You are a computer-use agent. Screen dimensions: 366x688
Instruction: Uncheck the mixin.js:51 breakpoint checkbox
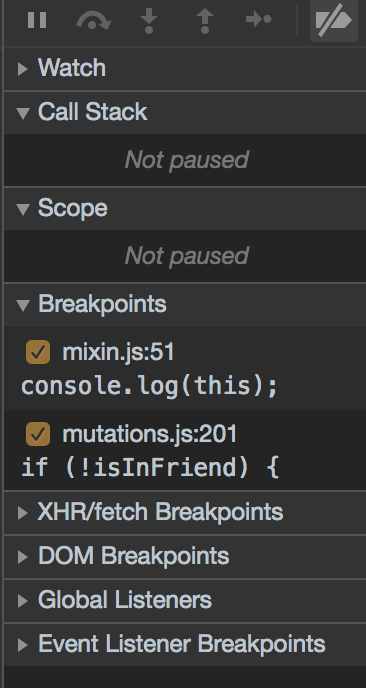38,352
